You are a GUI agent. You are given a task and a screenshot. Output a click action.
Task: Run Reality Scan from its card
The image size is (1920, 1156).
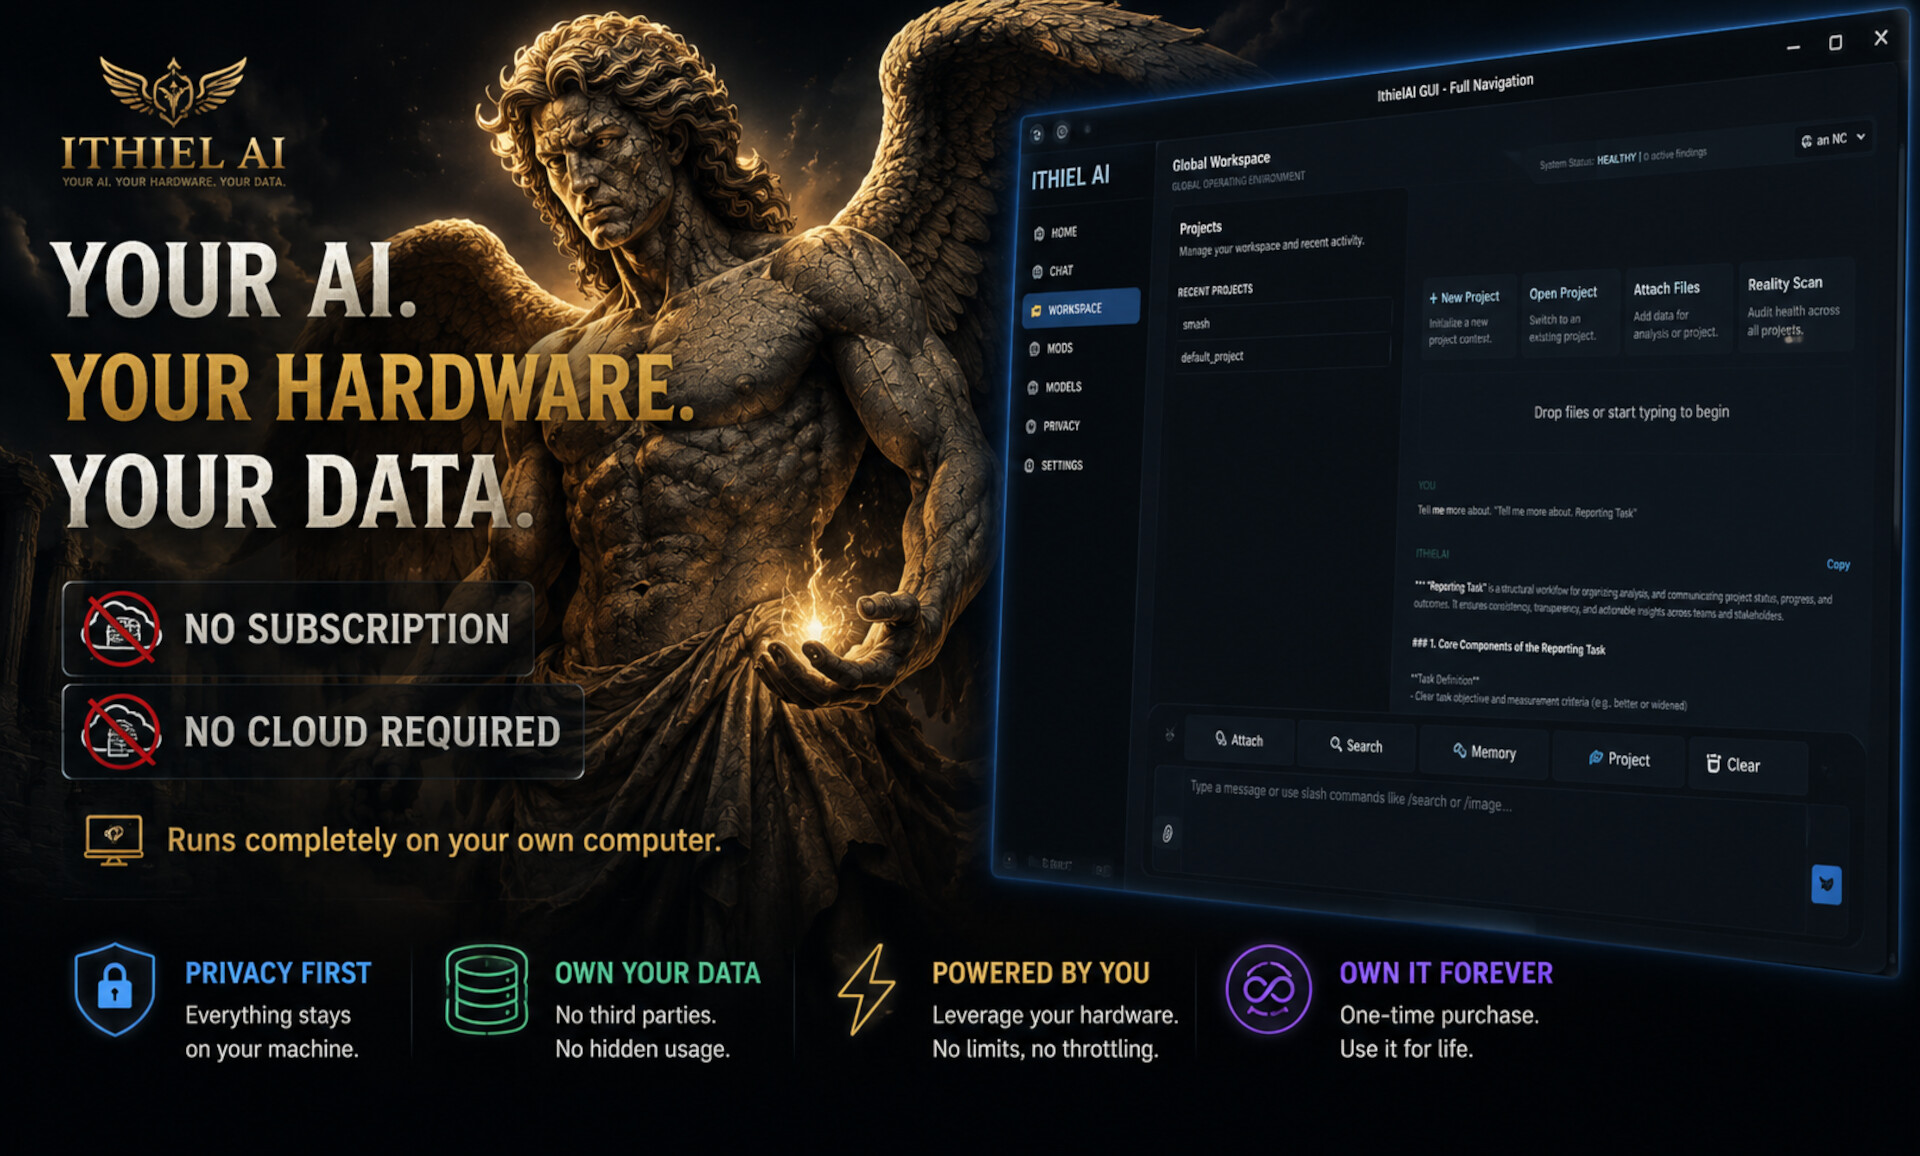tap(1796, 305)
